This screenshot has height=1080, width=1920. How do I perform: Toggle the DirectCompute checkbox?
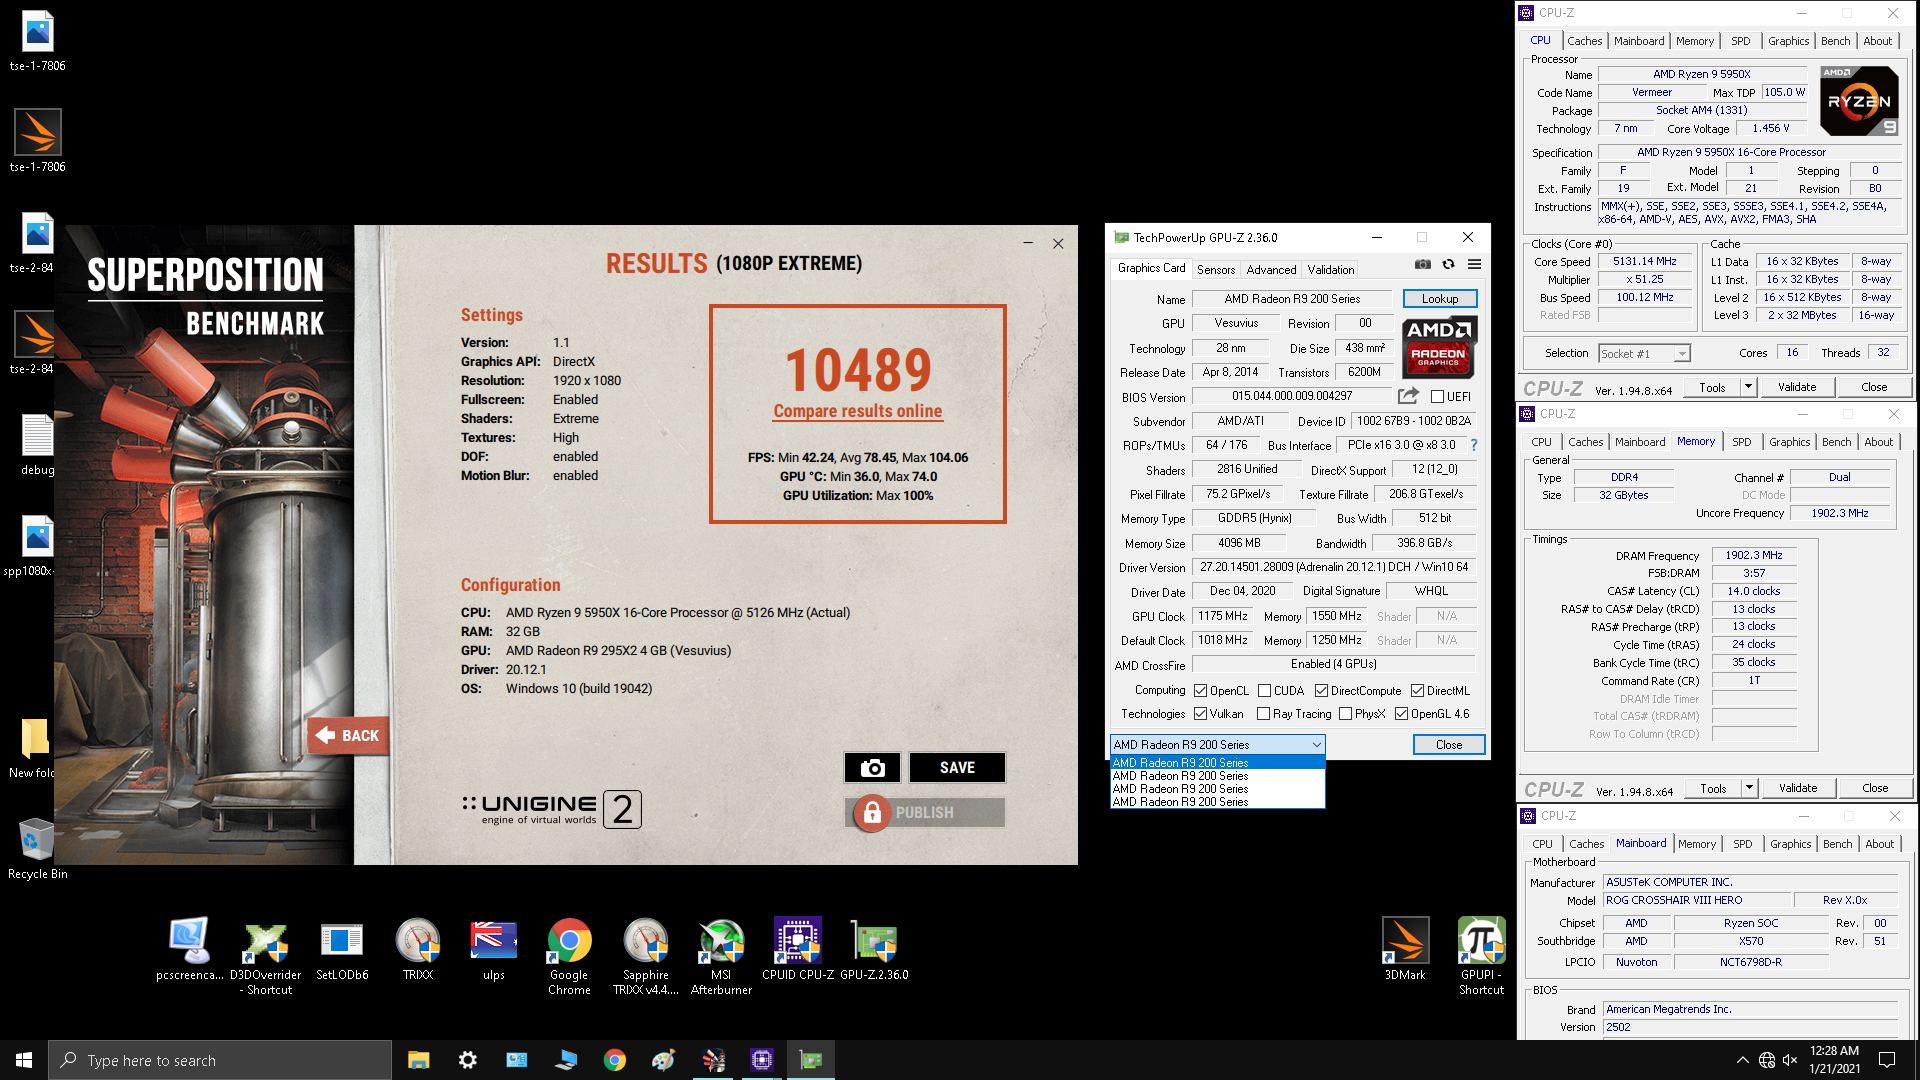click(1321, 691)
